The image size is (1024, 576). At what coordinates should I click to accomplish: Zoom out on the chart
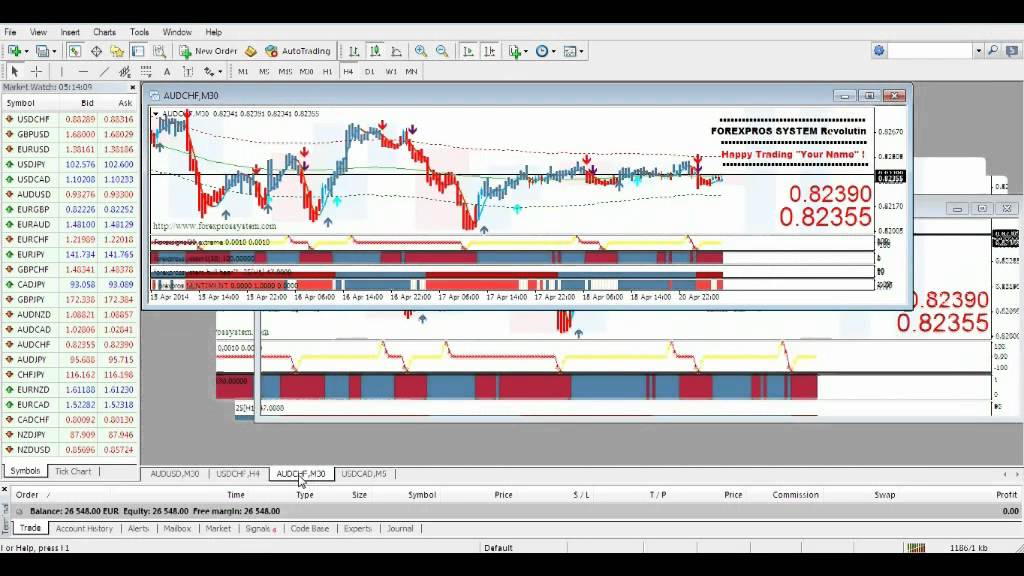(x=442, y=51)
